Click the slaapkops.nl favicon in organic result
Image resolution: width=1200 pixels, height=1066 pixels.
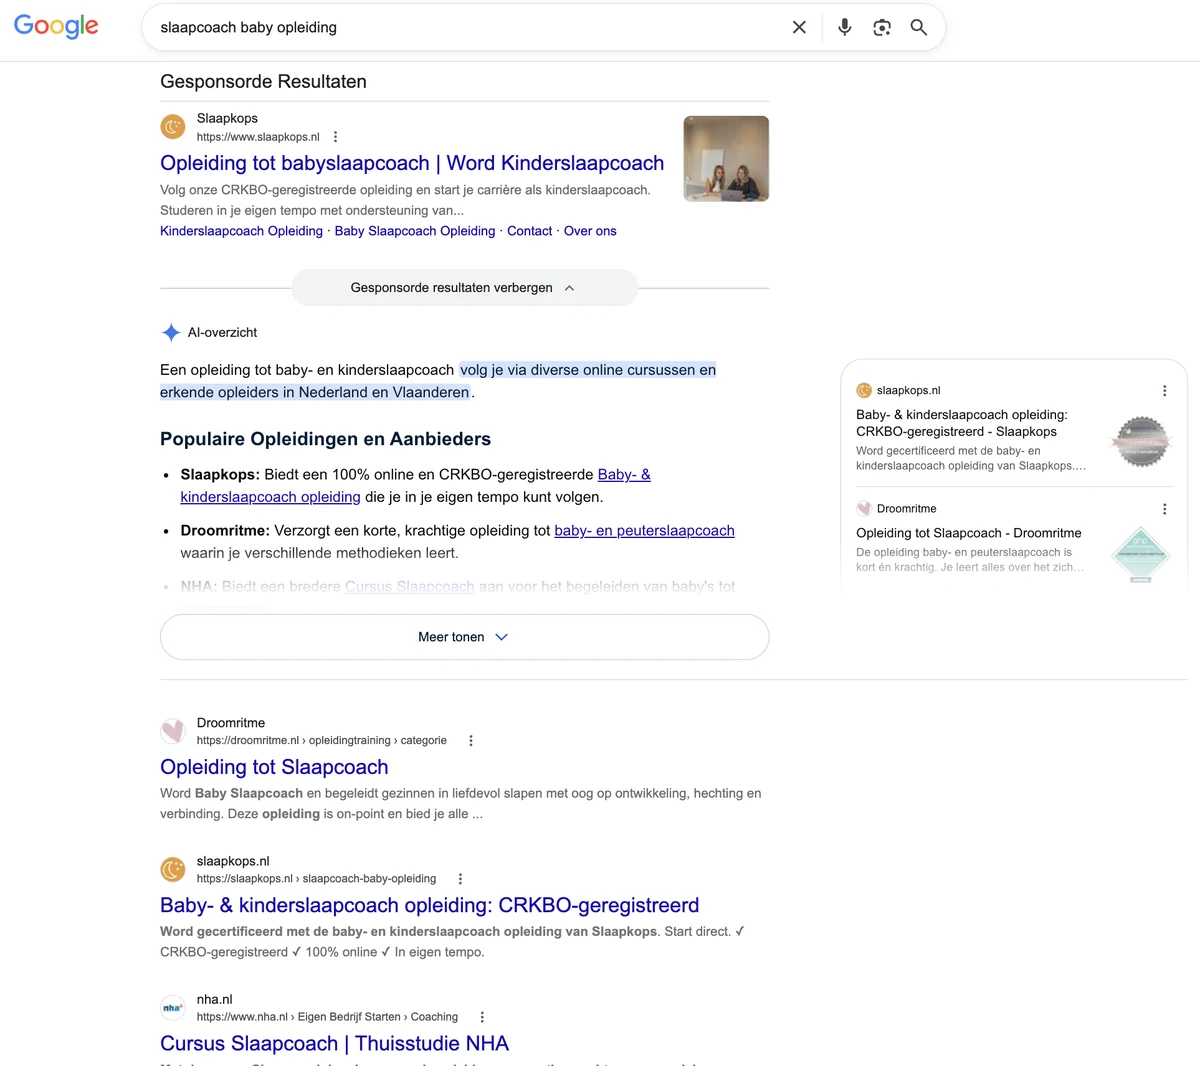173,869
